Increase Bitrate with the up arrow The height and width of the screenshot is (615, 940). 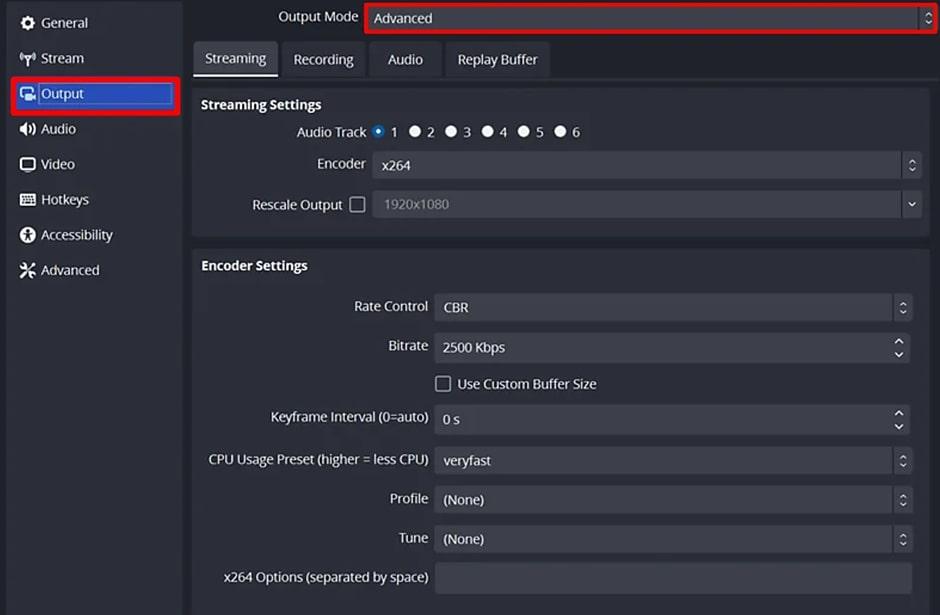point(899,341)
